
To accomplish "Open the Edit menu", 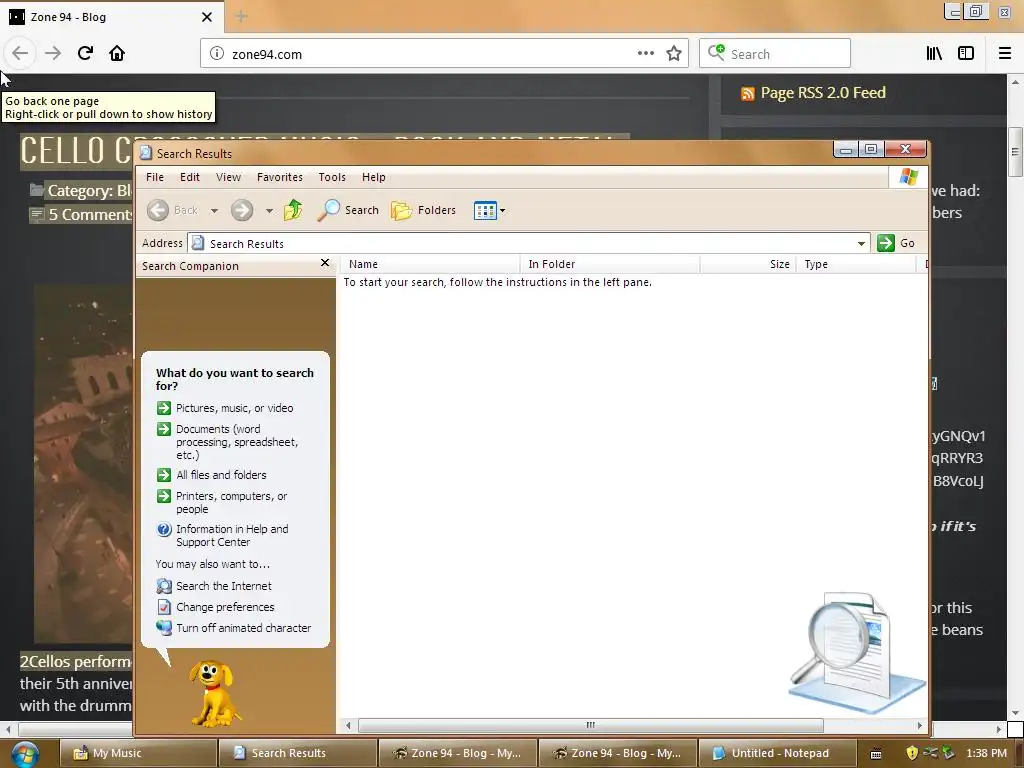I will tap(190, 177).
